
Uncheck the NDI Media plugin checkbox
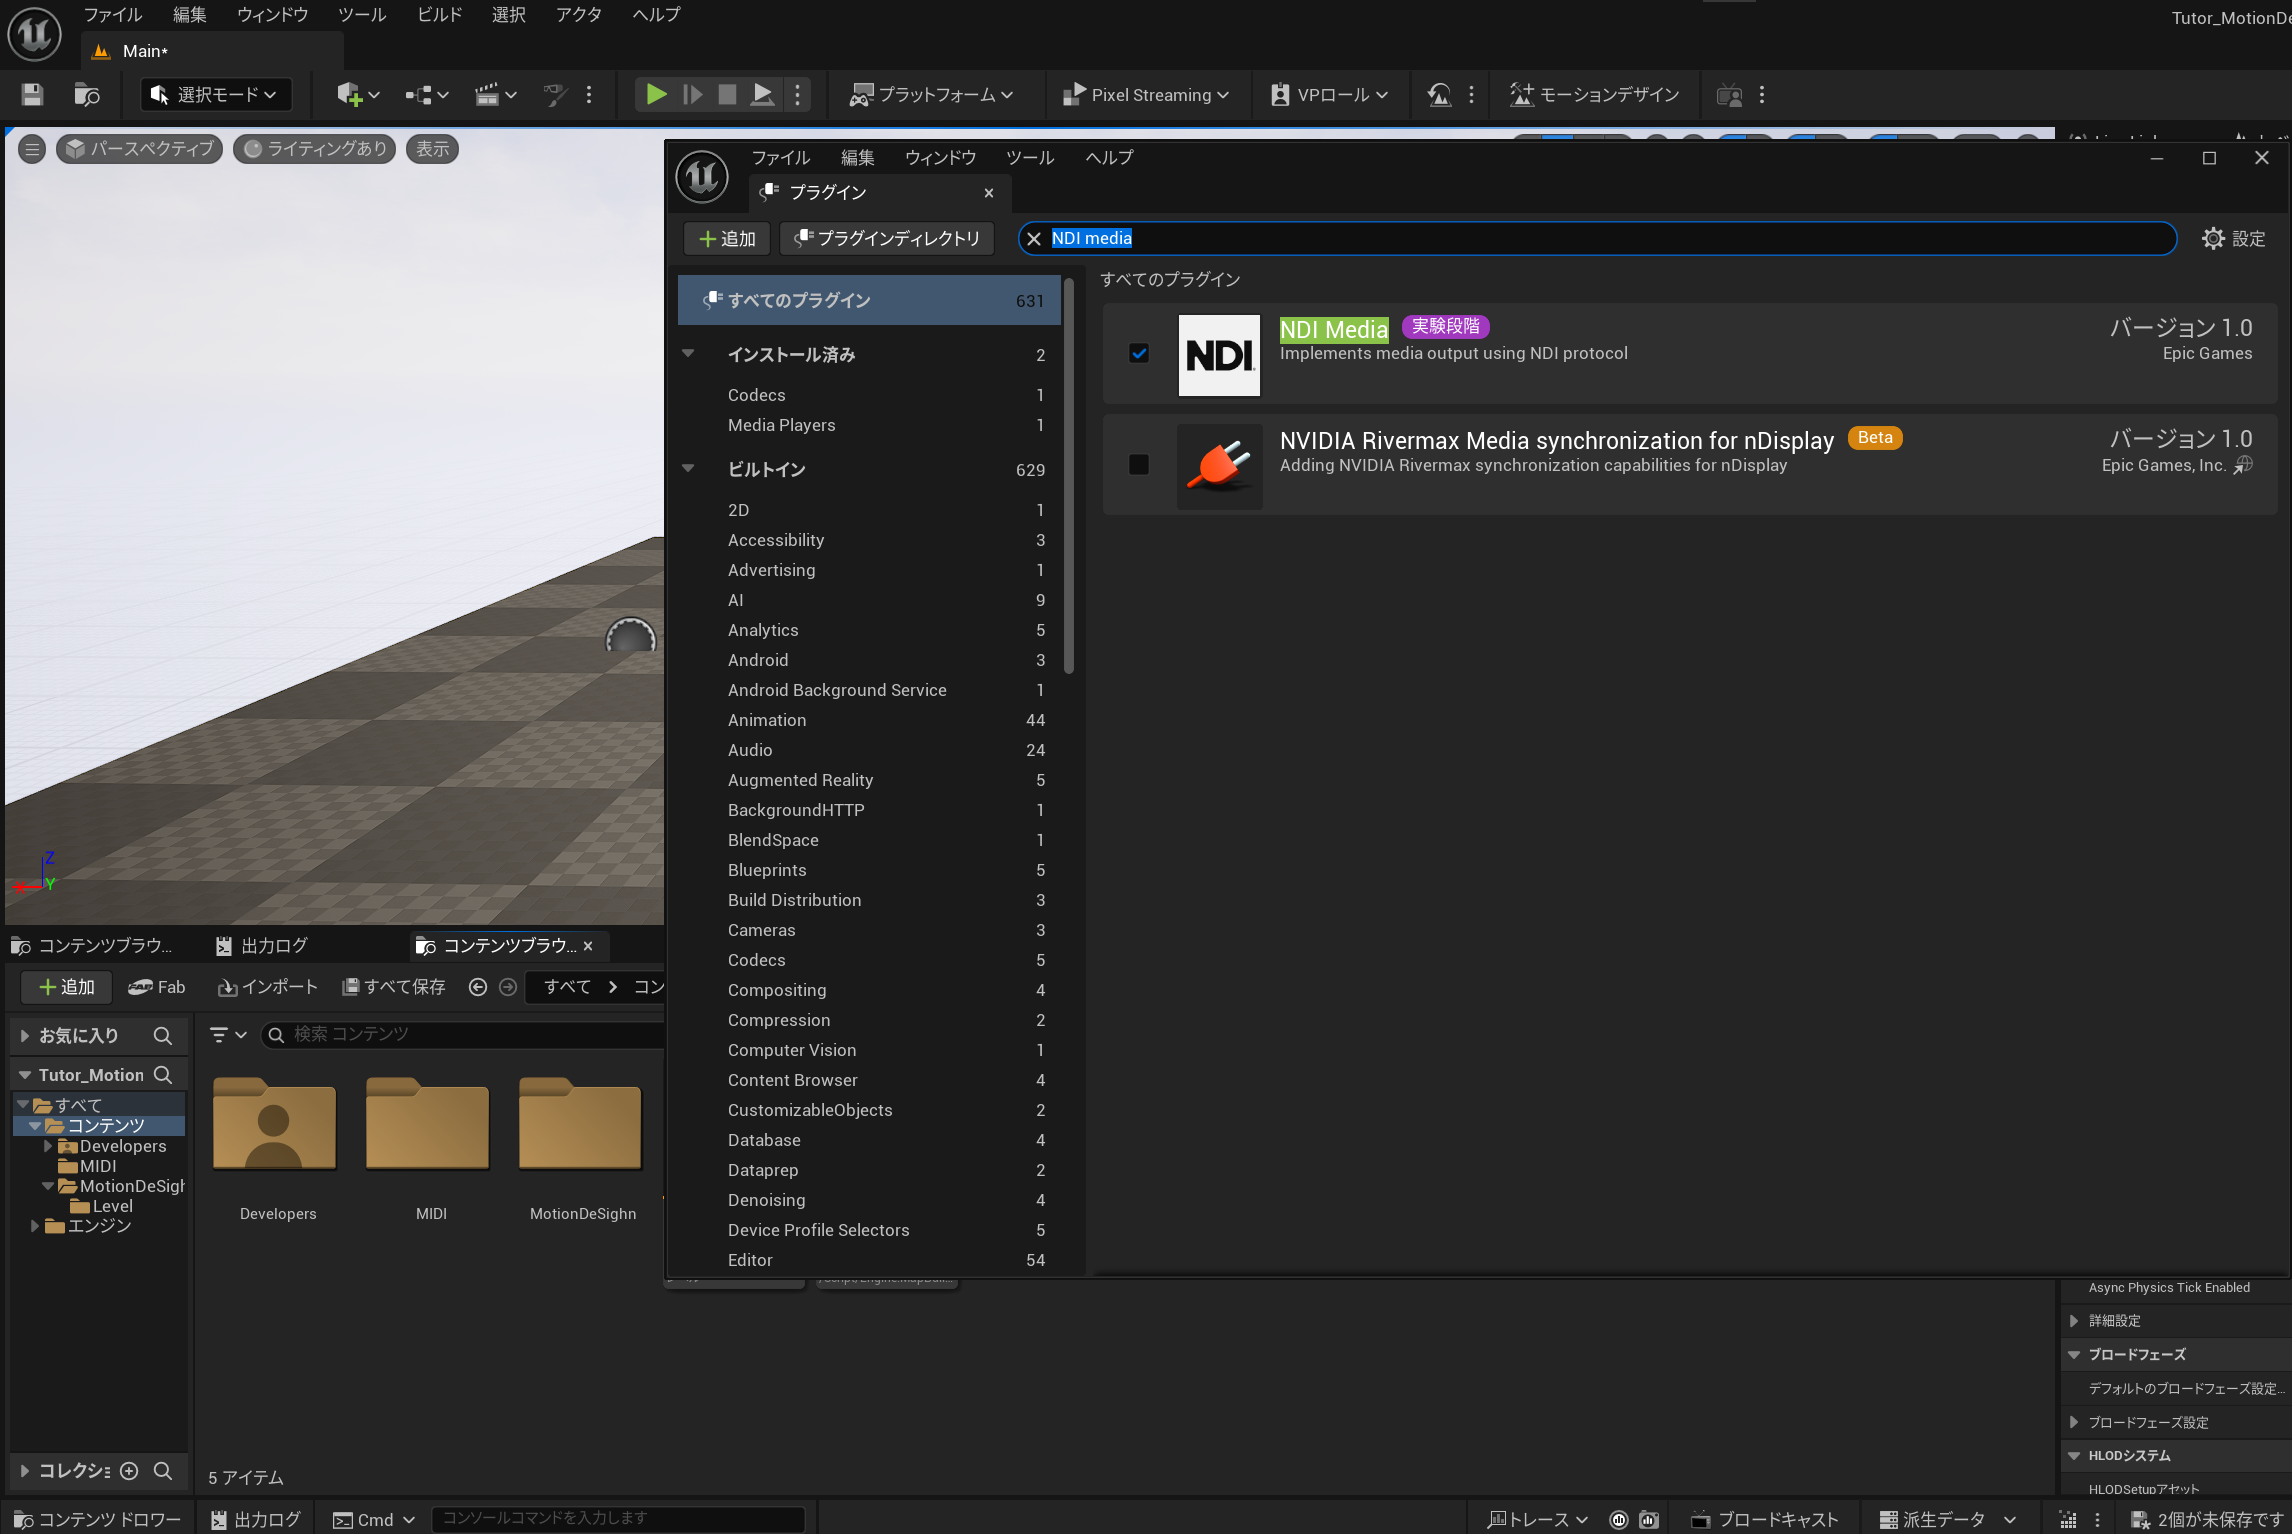point(1139,353)
